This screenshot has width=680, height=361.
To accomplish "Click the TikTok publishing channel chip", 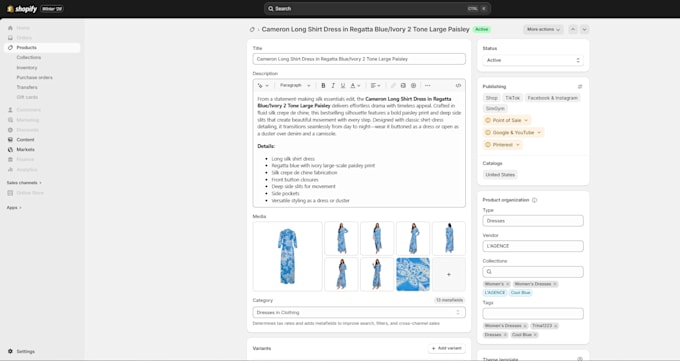I will pos(512,98).
